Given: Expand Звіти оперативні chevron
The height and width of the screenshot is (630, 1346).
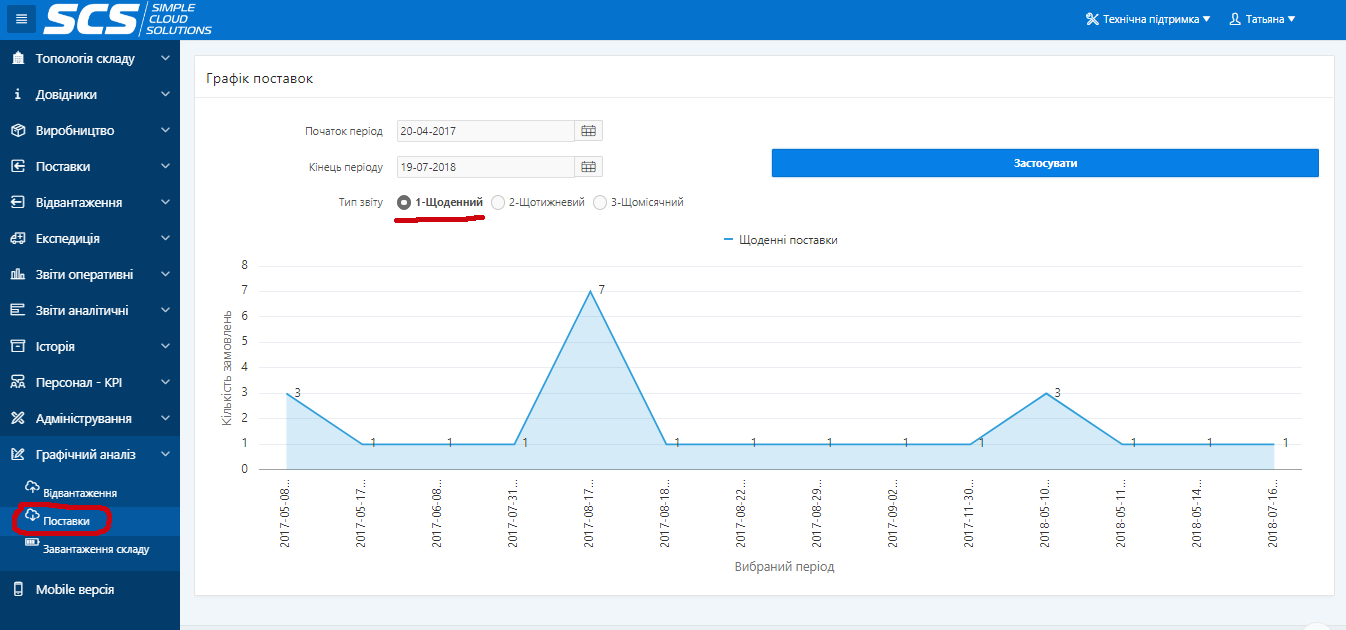Looking at the screenshot, I should point(165,275).
